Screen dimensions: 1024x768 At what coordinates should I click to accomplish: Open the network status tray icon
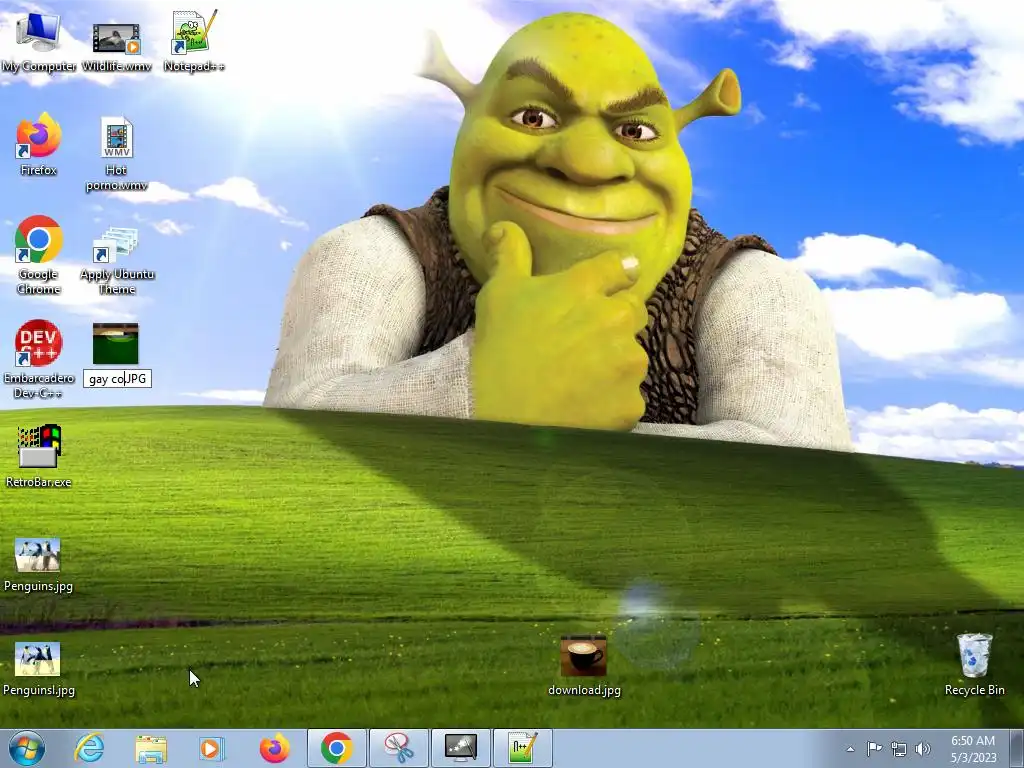(x=899, y=749)
